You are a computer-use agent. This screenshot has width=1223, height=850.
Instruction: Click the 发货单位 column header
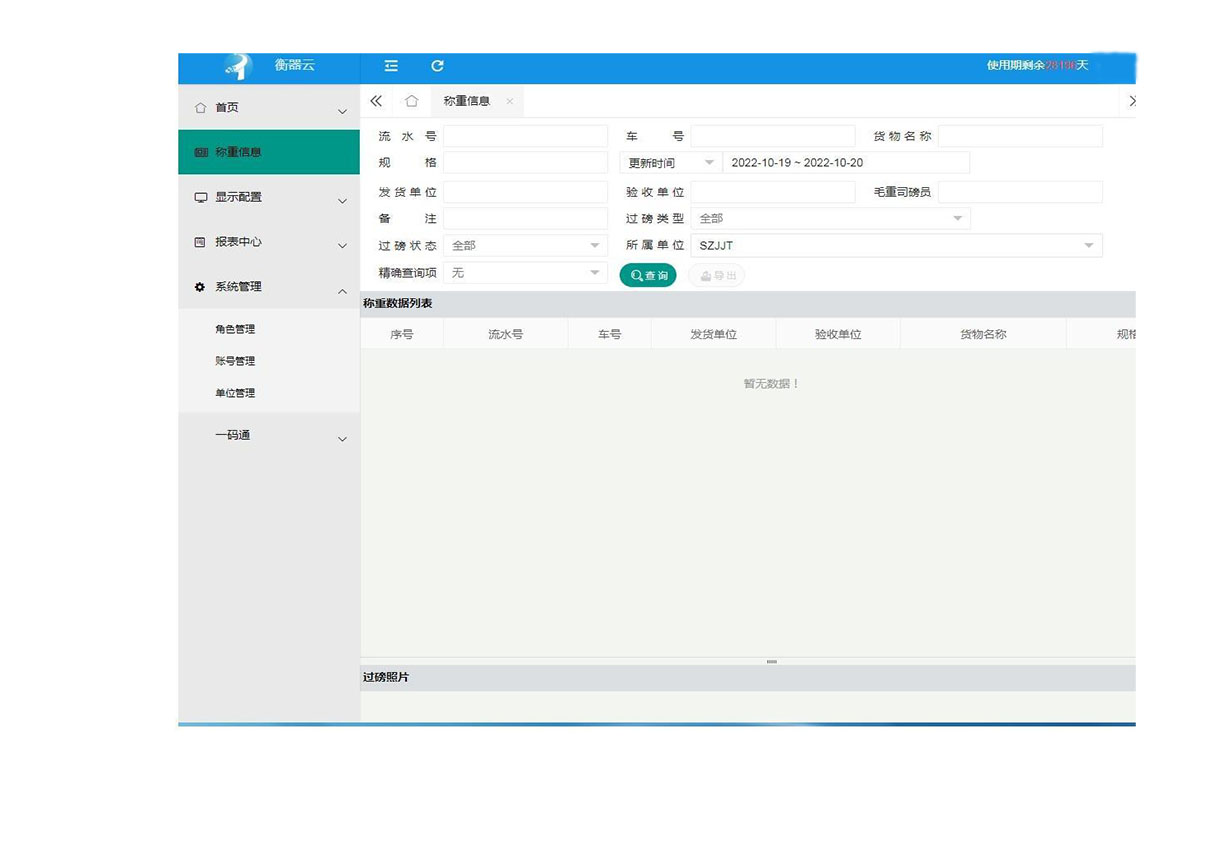pyautogui.click(x=713, y=335)
